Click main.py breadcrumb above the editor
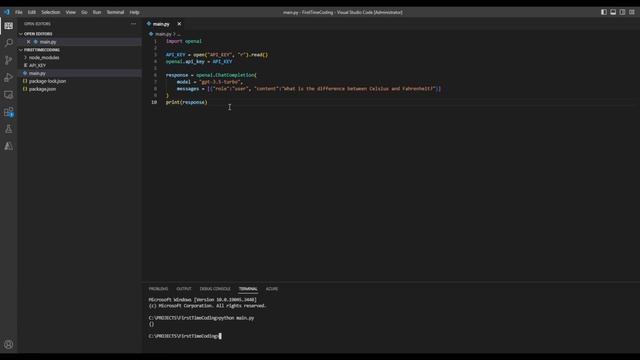Screen dimensions: 640x360 tap(163, 34)
